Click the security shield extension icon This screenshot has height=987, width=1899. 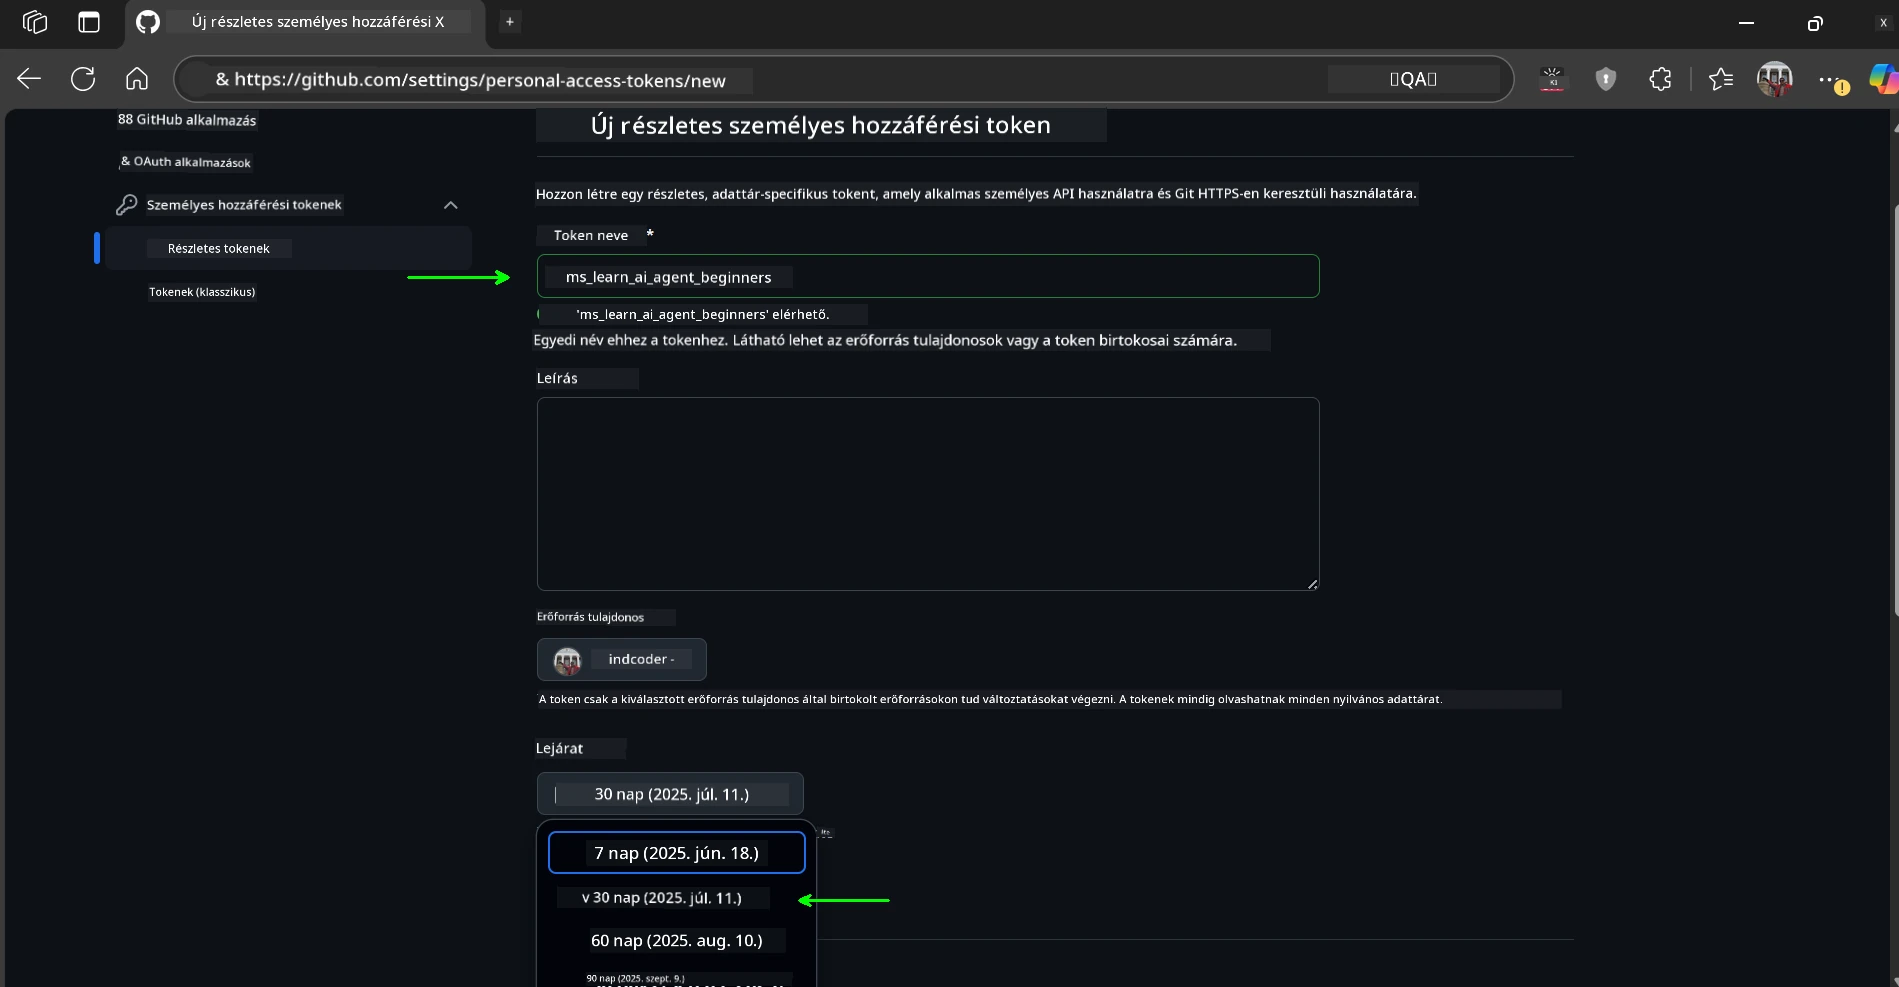click(1606, 79)
